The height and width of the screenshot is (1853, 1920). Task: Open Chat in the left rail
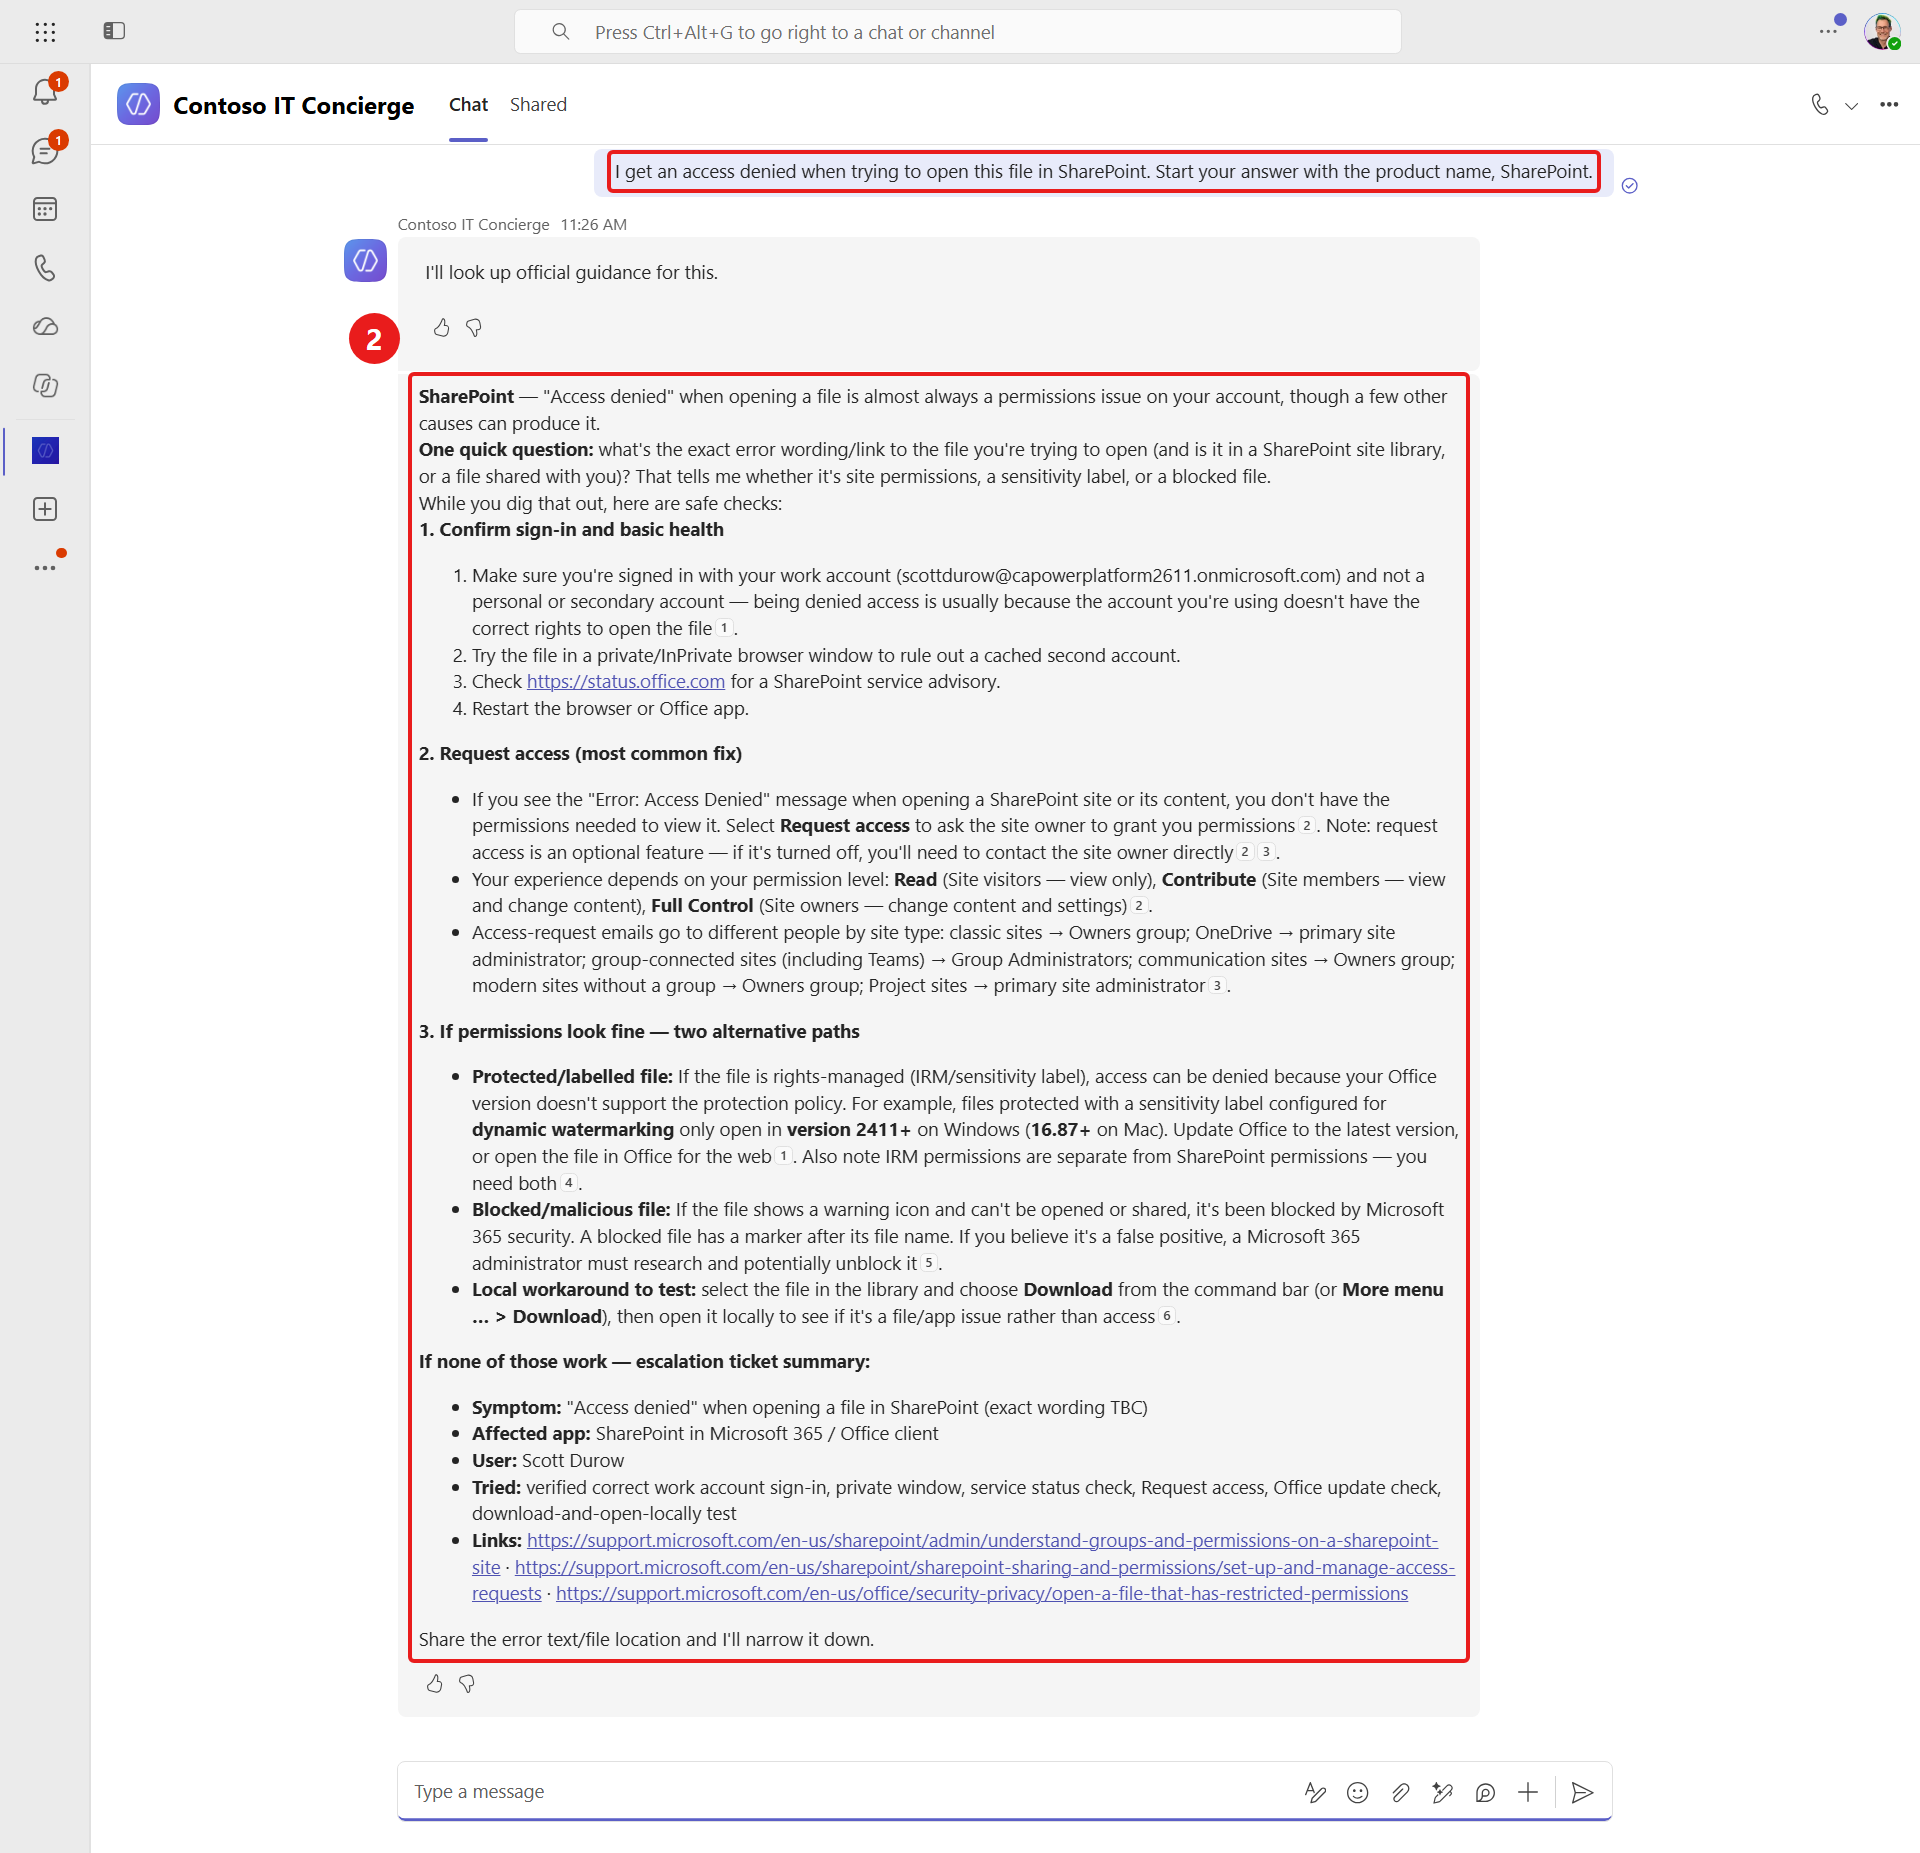(x=45, y=151)
